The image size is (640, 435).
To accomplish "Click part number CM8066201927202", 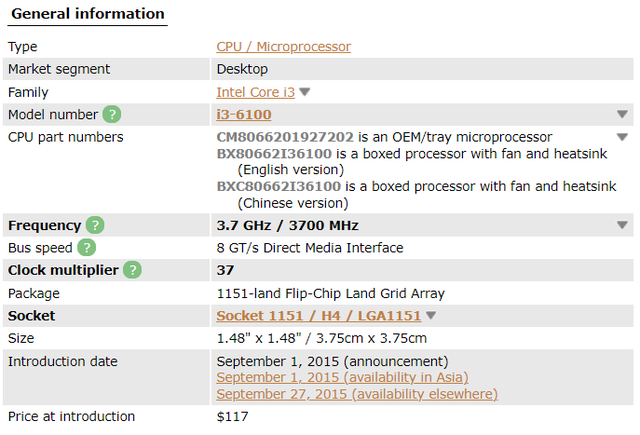I will 285,137.
